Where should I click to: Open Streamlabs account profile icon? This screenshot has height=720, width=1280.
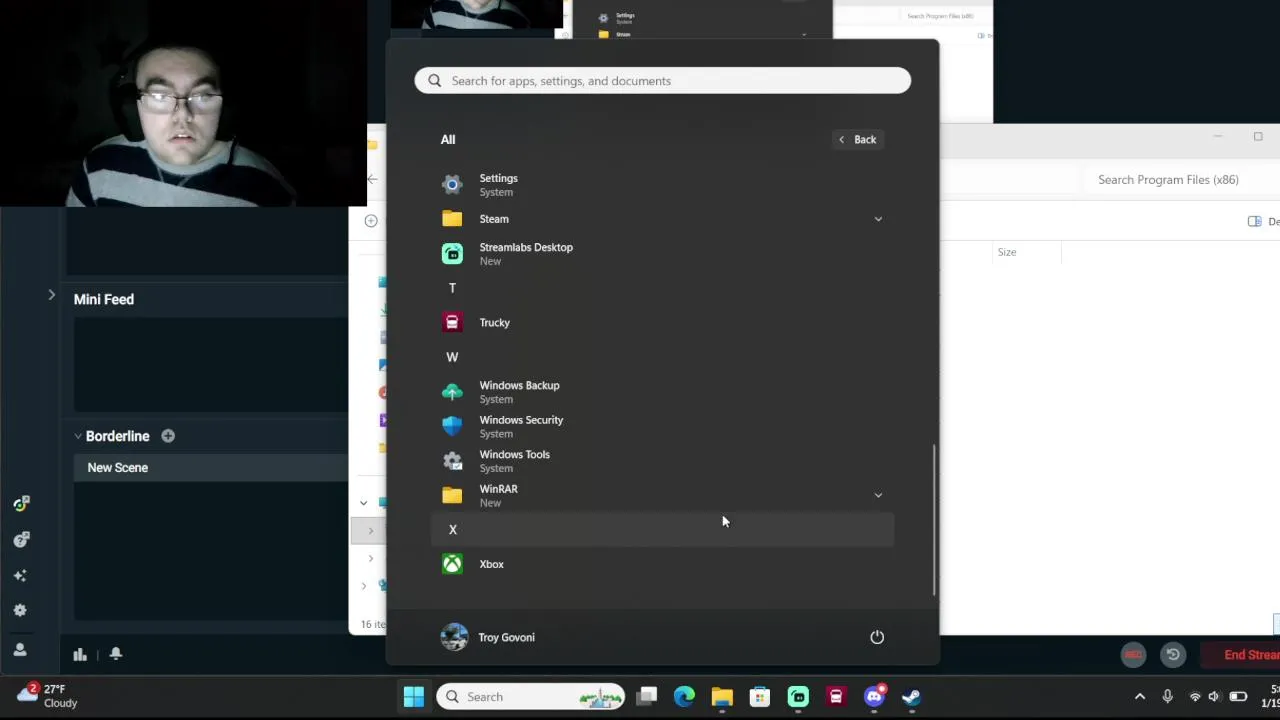[x=20, y=649]
